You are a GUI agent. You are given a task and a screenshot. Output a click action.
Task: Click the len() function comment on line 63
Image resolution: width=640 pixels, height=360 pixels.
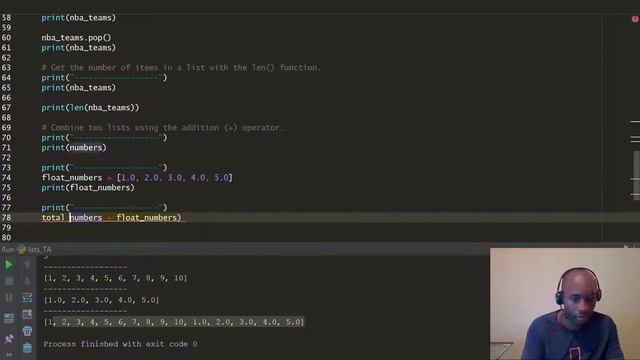tap(181, 68)
